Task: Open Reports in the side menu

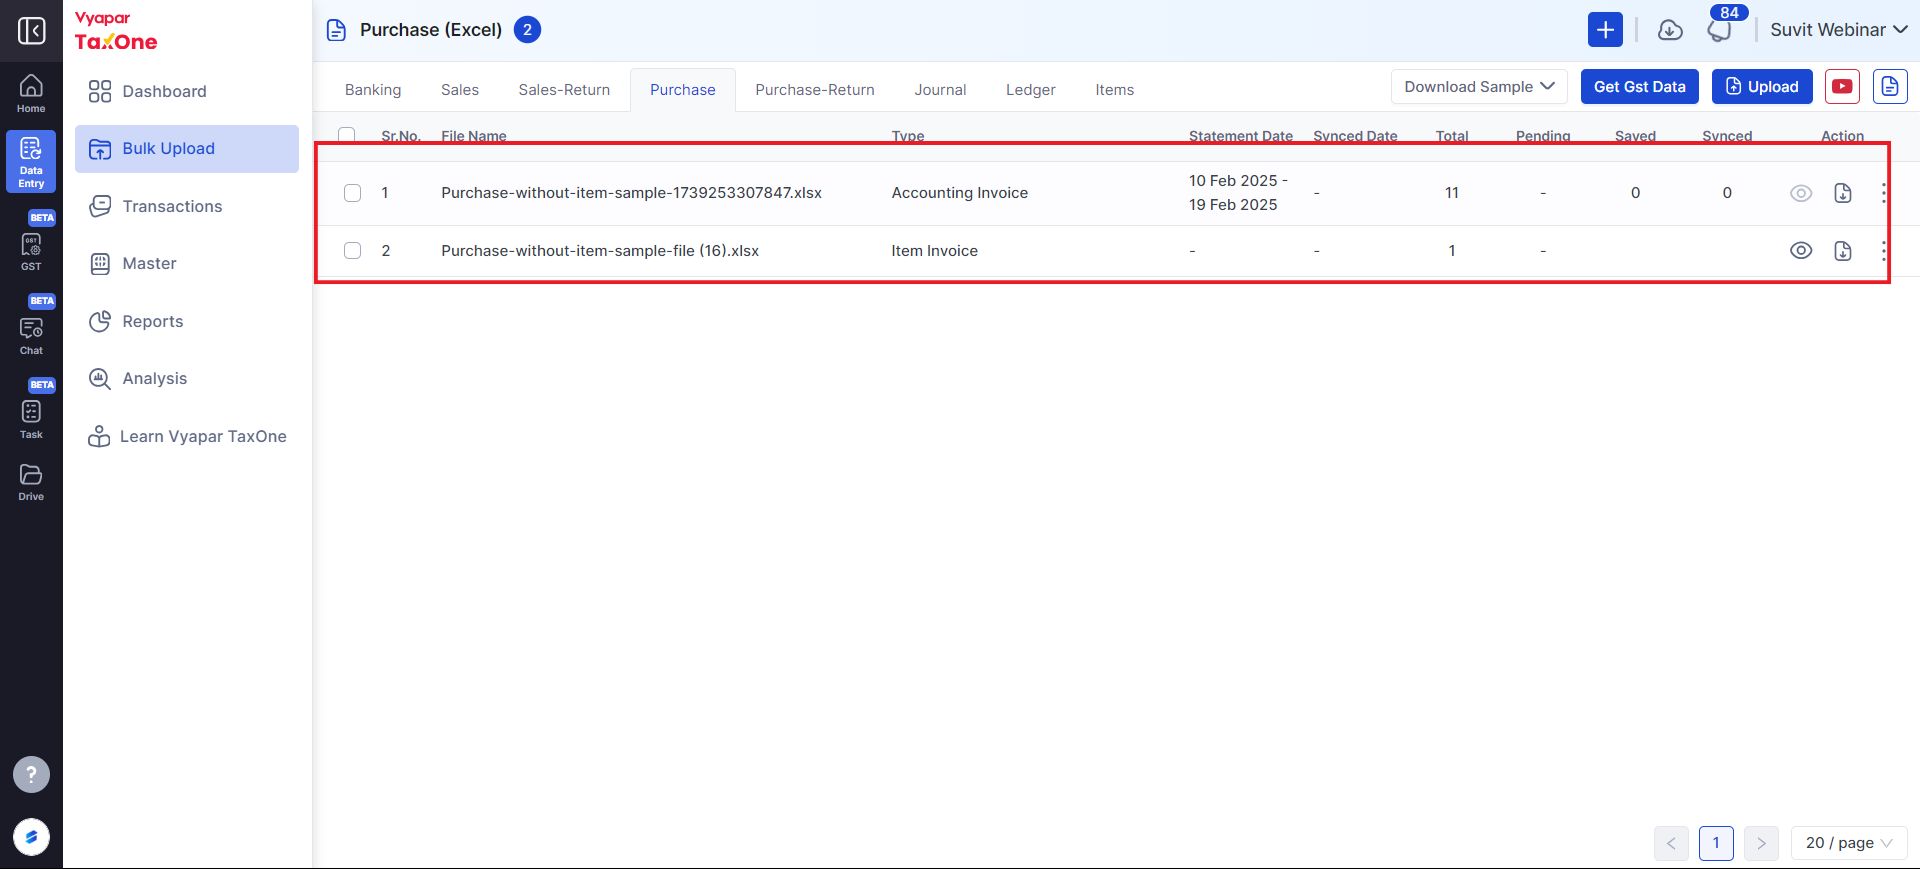Action: pyautogui.click(x=187, y=321)
